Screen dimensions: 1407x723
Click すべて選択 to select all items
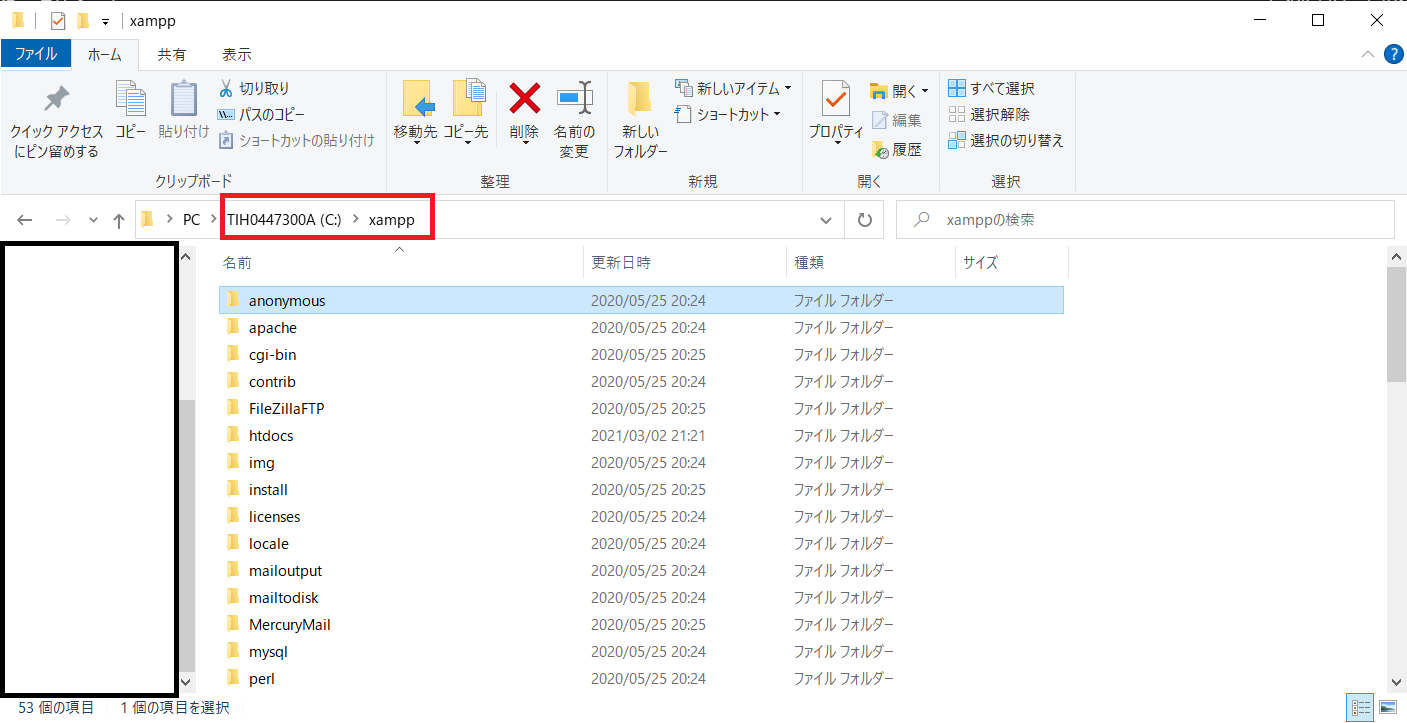pyautogui.click(x=992, y=88)
